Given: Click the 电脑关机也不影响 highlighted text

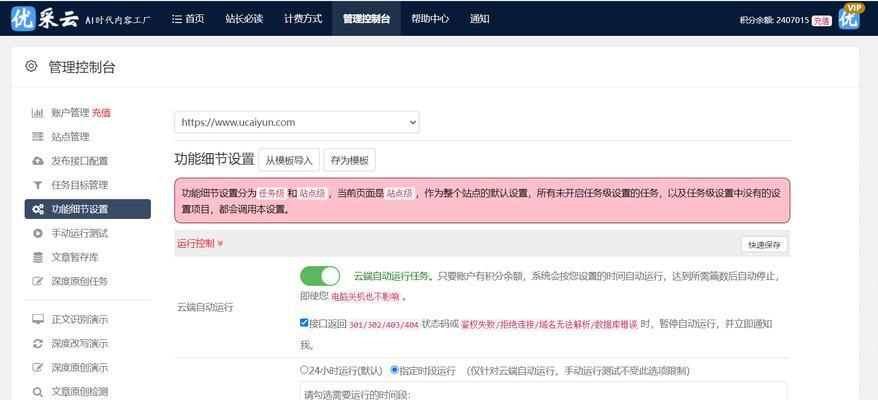Looking at the screenshot, I should 366,297.
